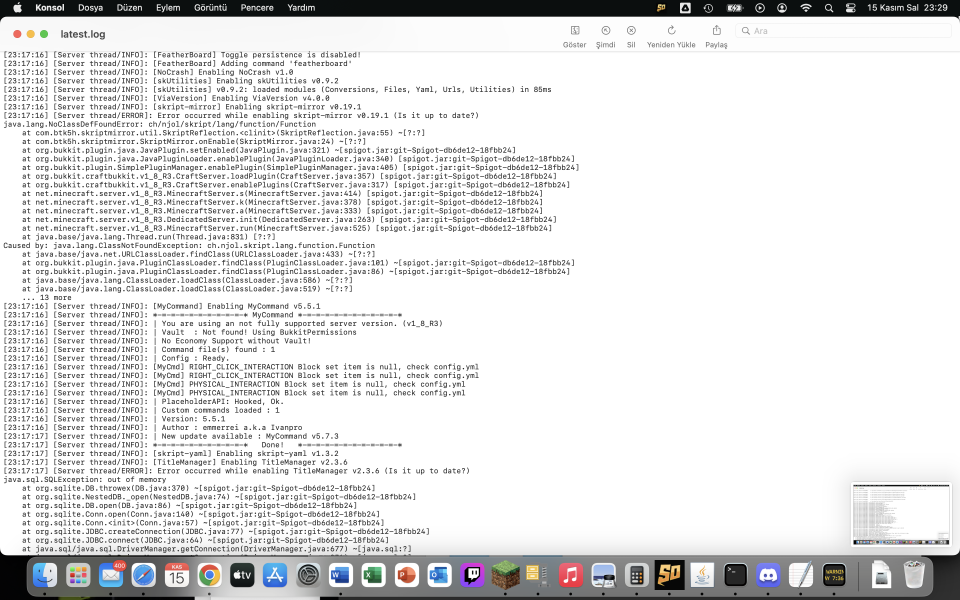
Task: Click the 'Caused by: java.lang.ClassNotFoundException' line
Action: click(189, 246)
